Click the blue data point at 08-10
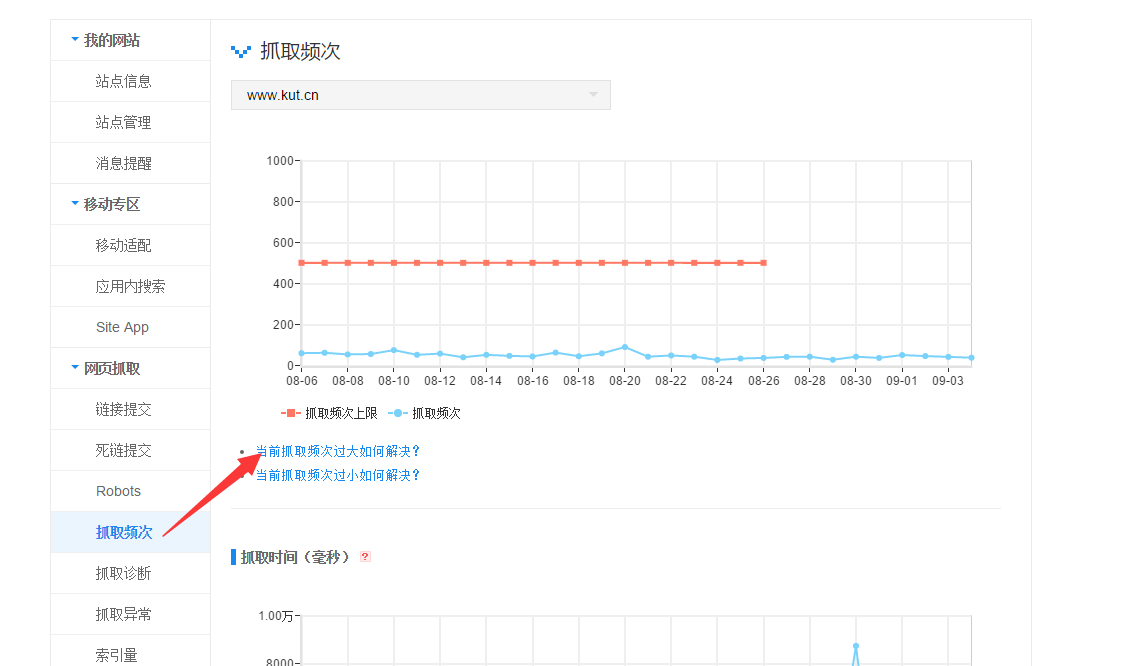This screenshot has width=1139, height=666. click(x=394, y=350)
